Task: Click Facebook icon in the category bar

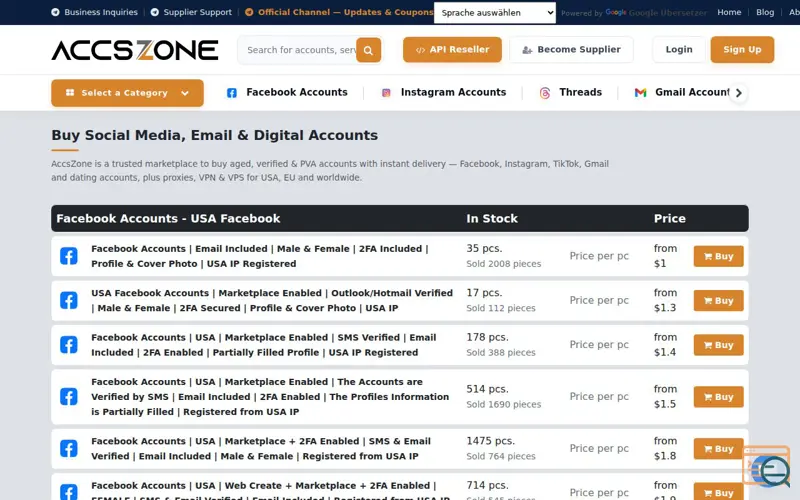Action: [x=232, y=93]
